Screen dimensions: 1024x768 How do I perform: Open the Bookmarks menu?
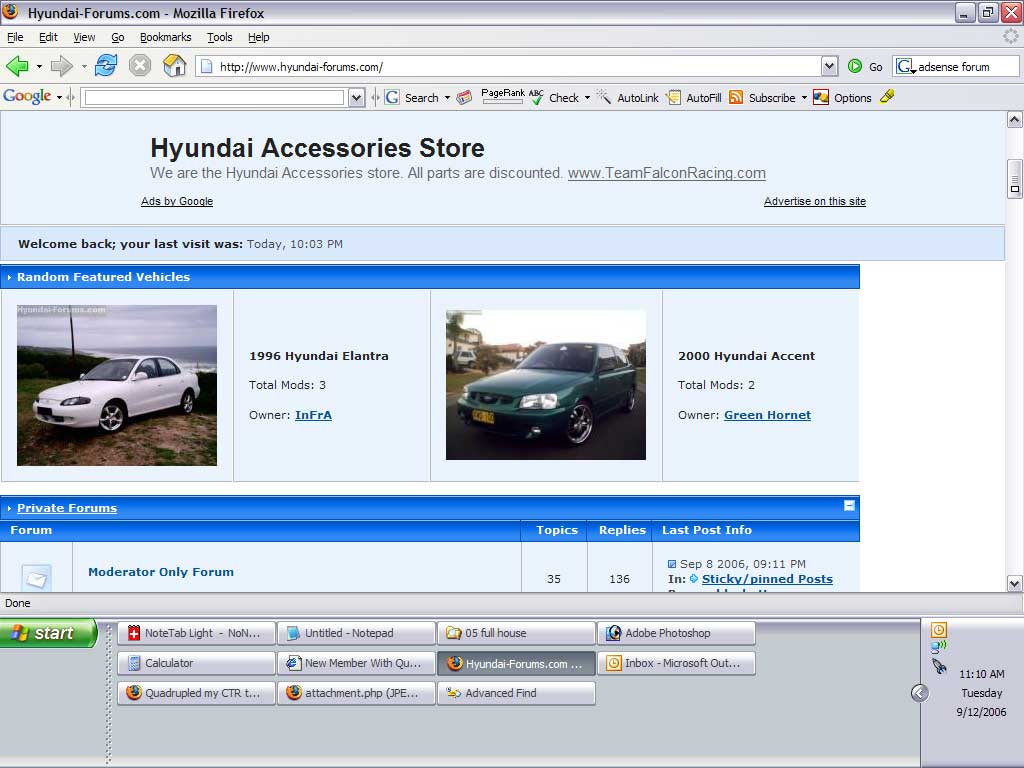pyautogui.click(x=166, y=37)
